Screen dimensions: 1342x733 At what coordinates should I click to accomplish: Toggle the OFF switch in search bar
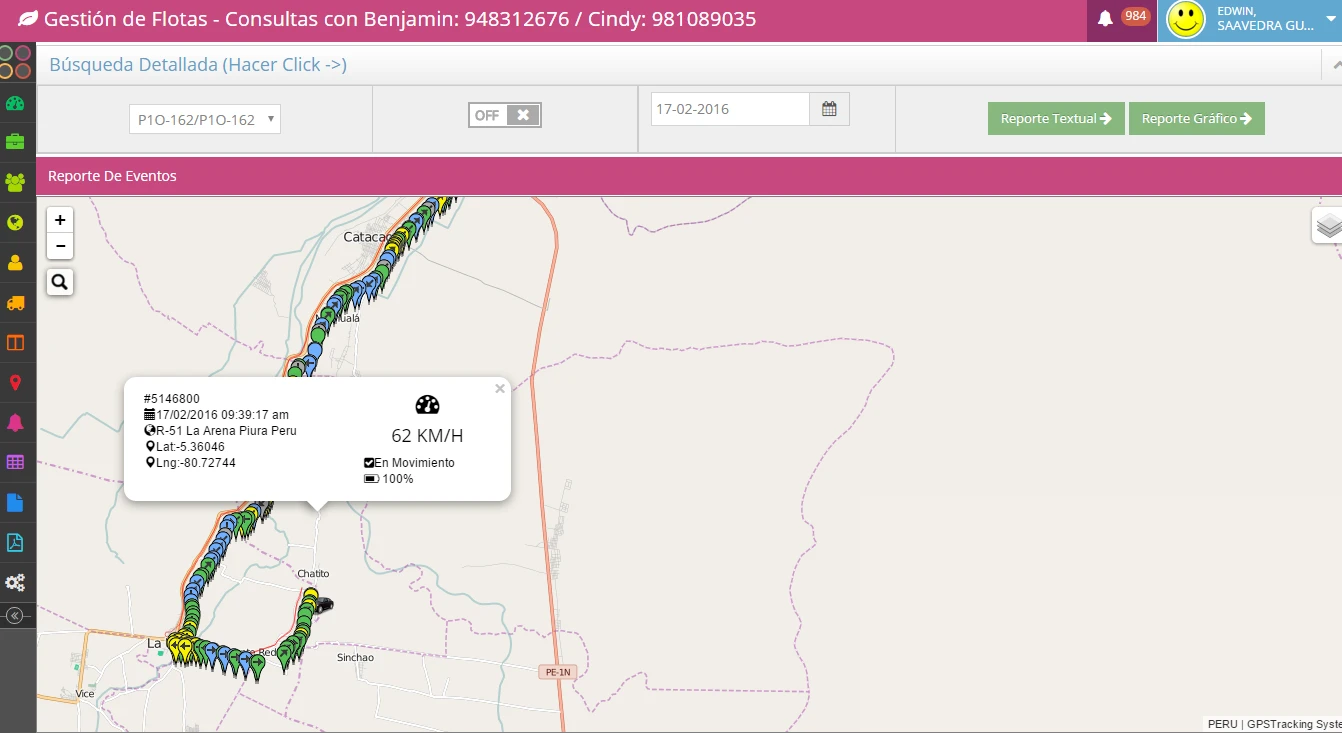point(504,115)
